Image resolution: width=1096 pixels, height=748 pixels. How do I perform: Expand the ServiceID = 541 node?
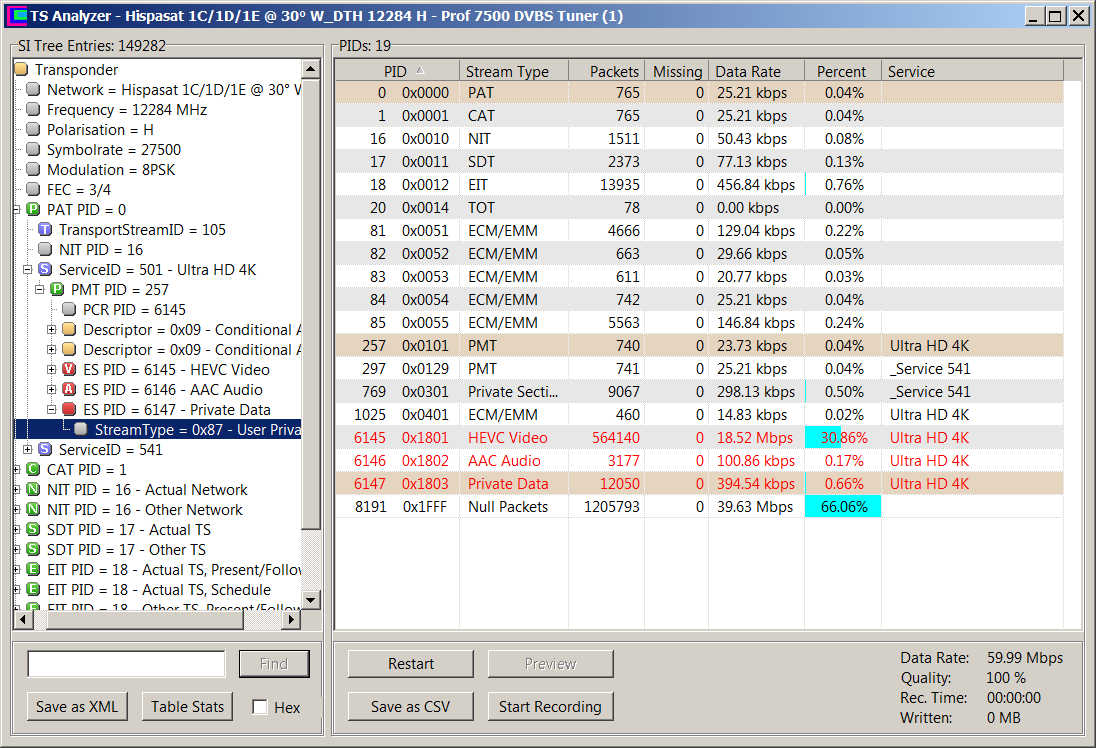tap(28, 450)
